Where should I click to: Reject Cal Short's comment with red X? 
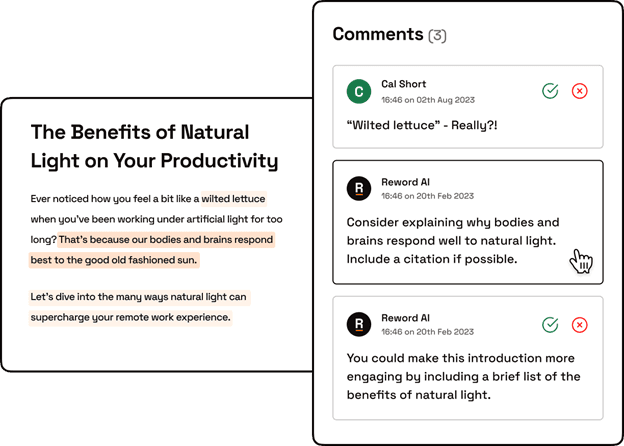579,91
